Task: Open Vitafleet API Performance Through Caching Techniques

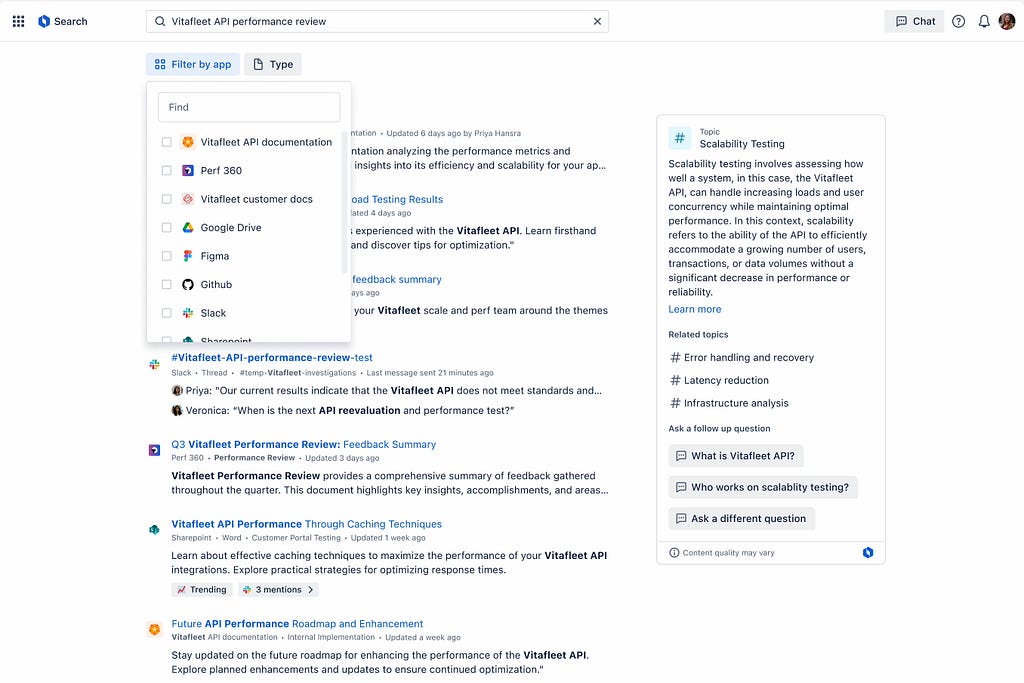Action: [x=306, y=524]
